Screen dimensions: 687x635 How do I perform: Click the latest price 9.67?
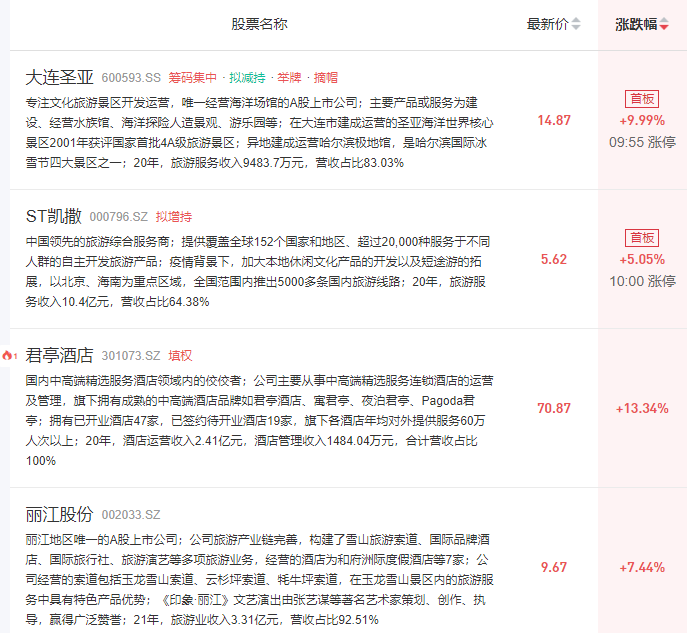554,568
